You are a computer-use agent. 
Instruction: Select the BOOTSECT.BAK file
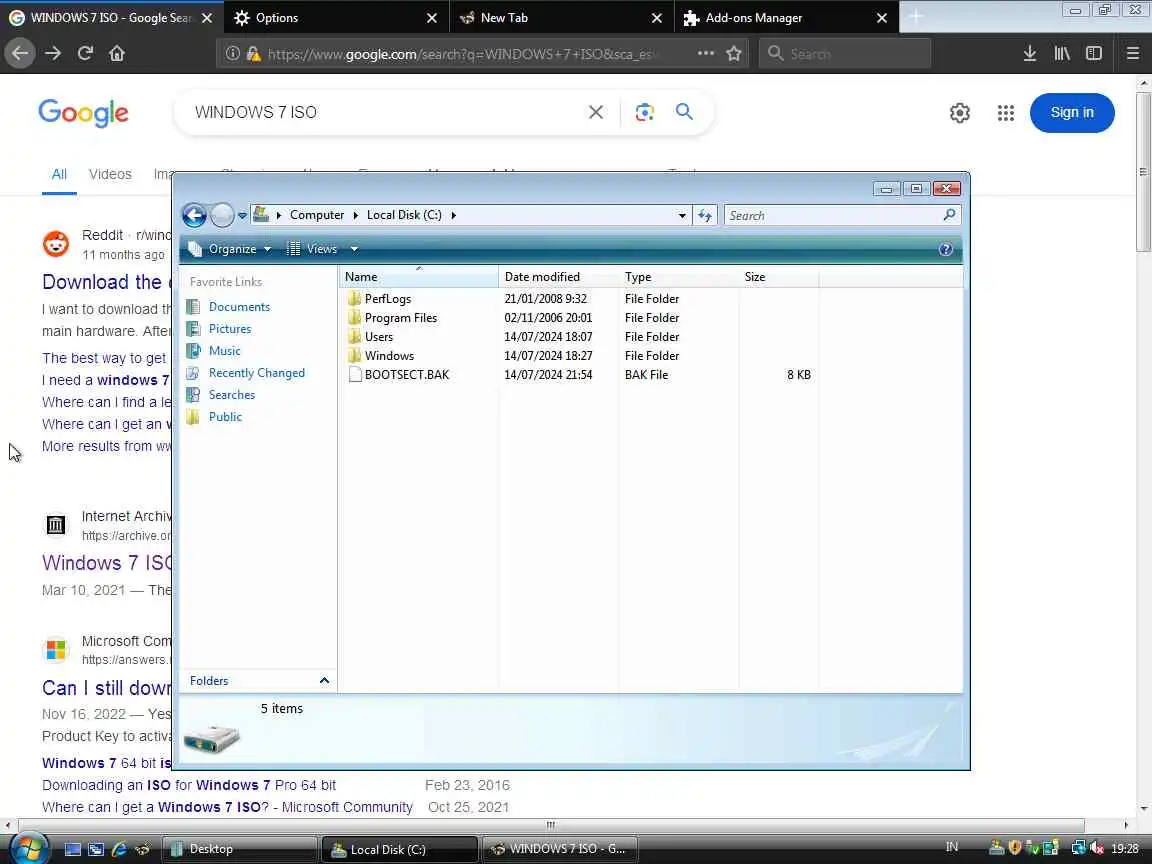406,375
